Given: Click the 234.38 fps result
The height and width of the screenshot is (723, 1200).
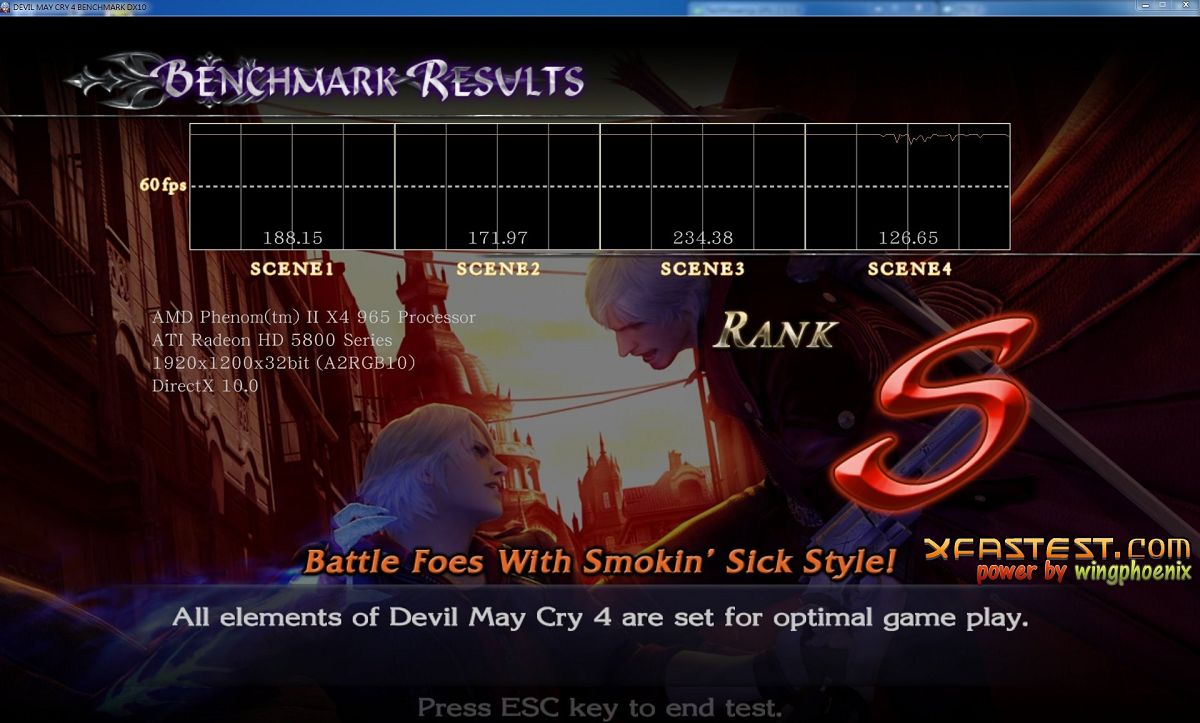Looking at the screenshot, I should [x=703, y=238].
